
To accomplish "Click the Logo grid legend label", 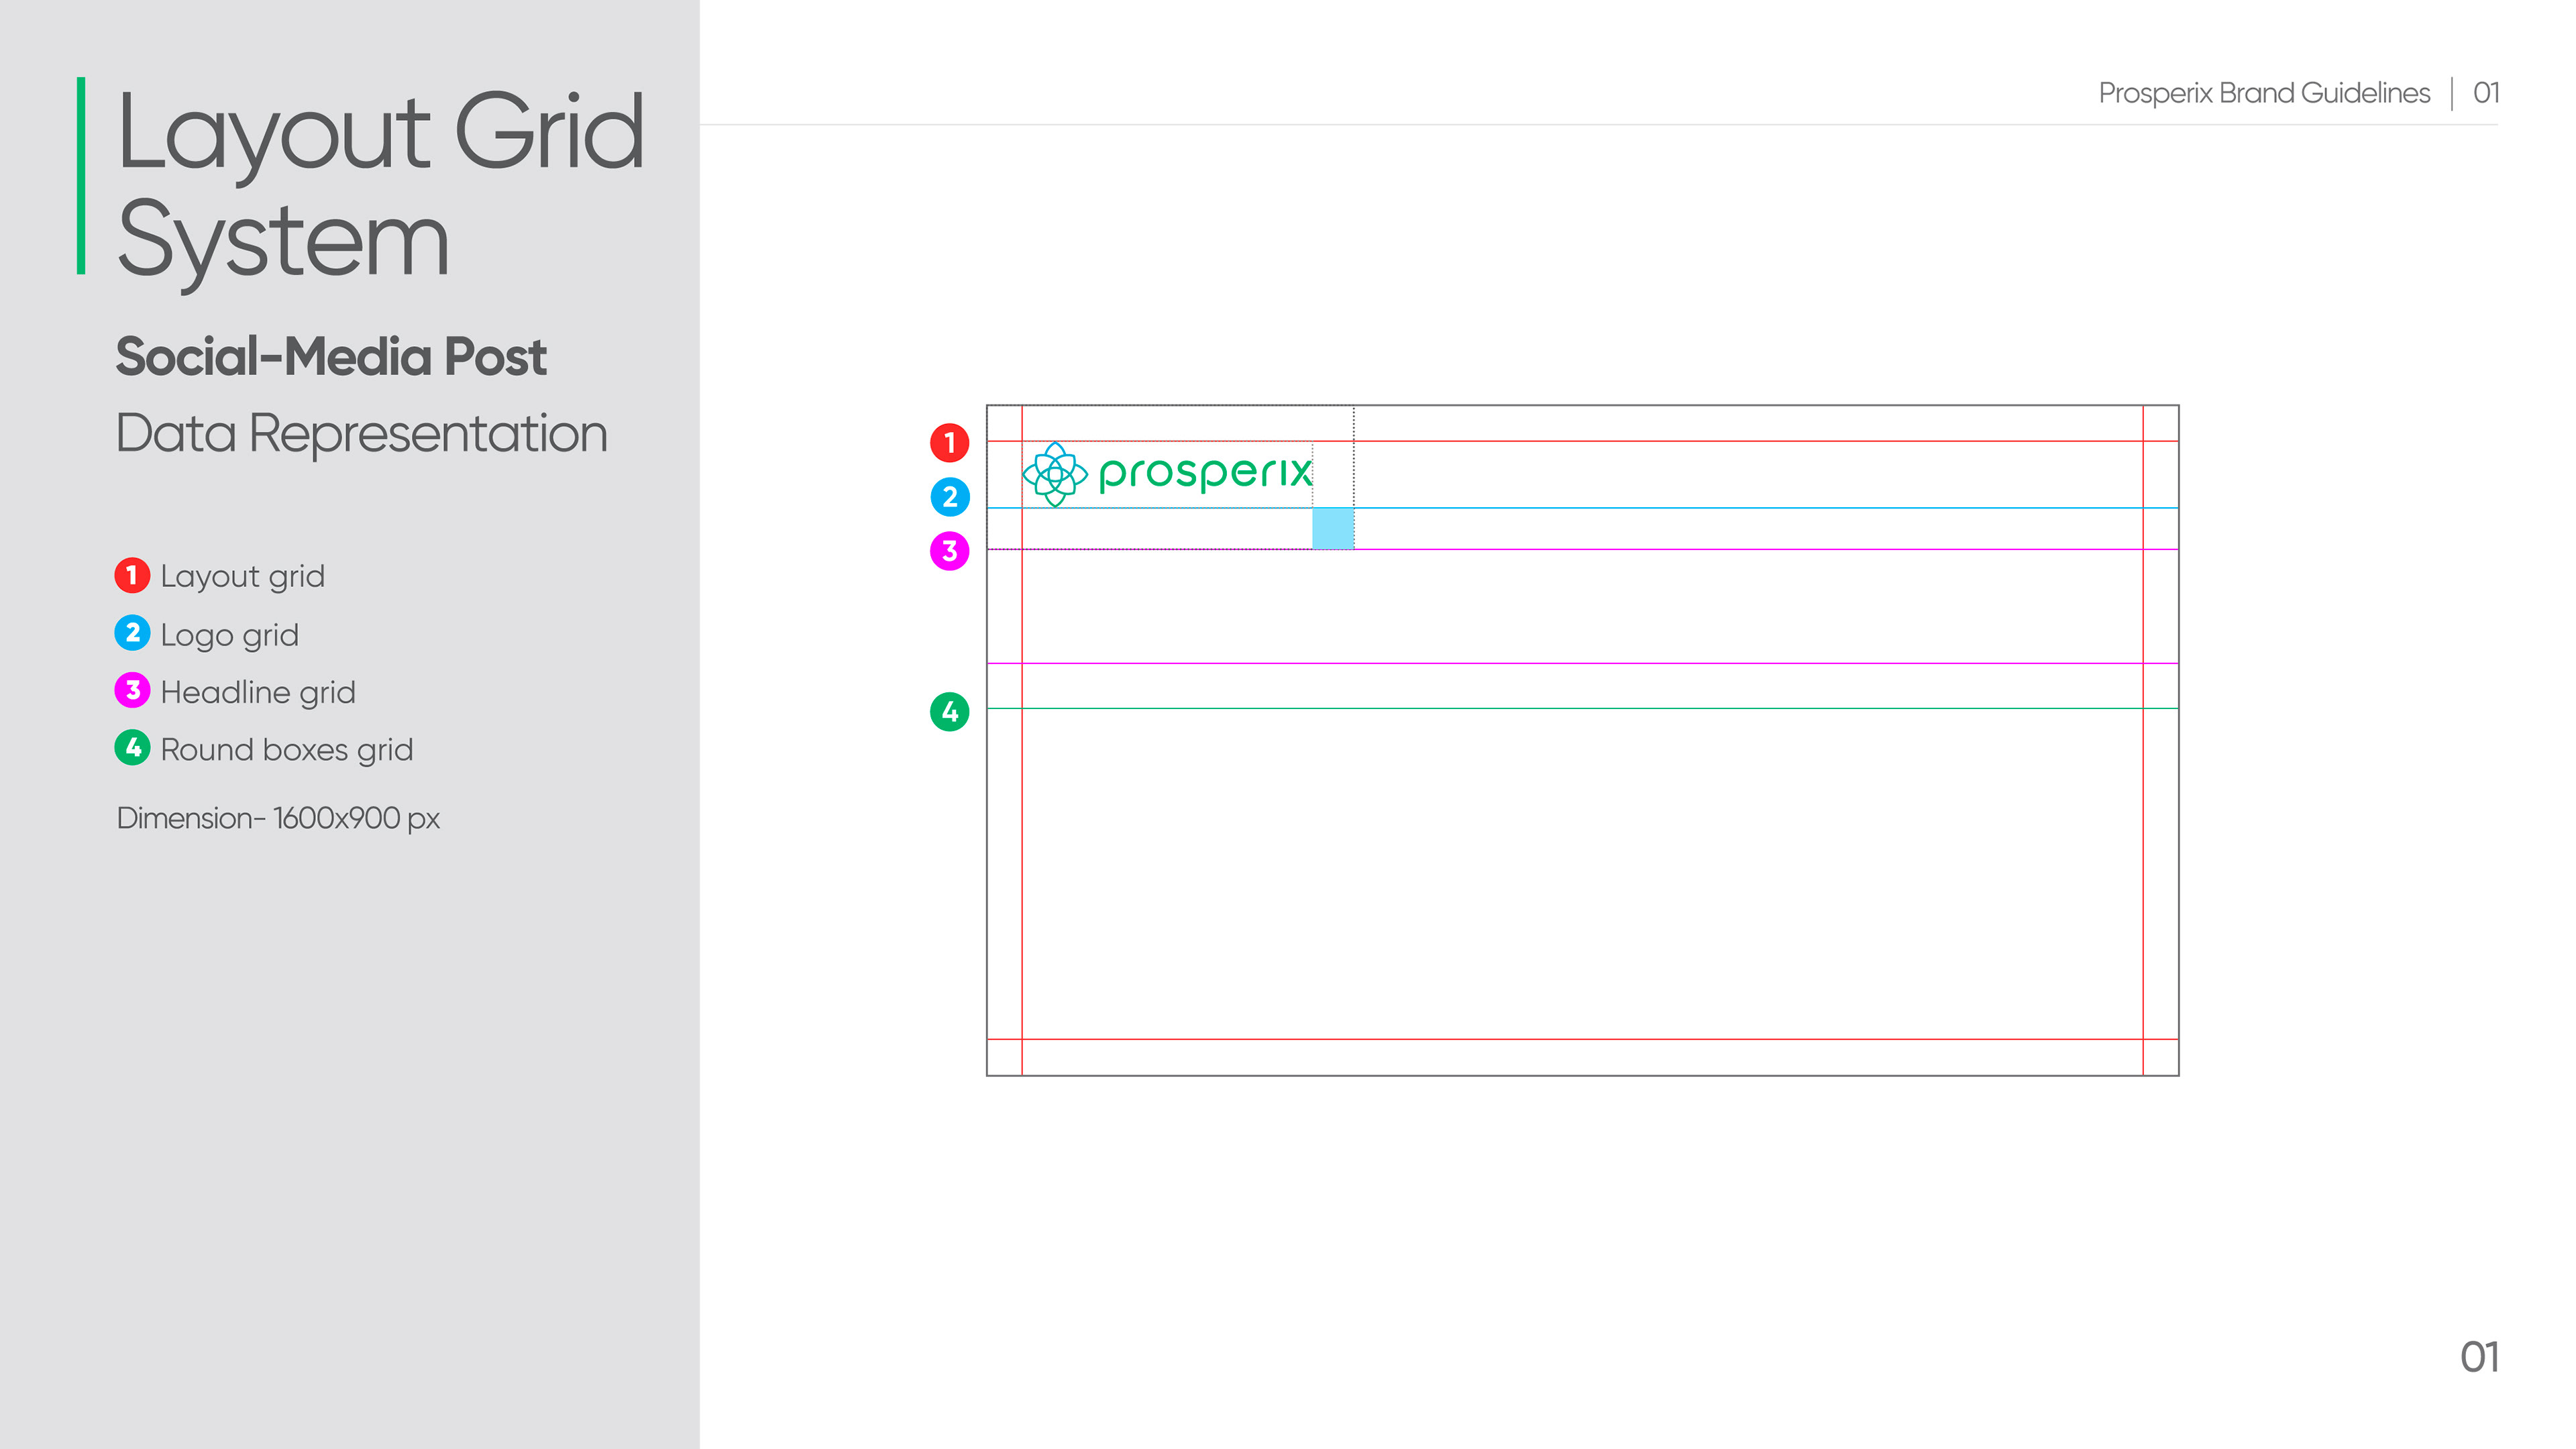I will click(229, 635).
